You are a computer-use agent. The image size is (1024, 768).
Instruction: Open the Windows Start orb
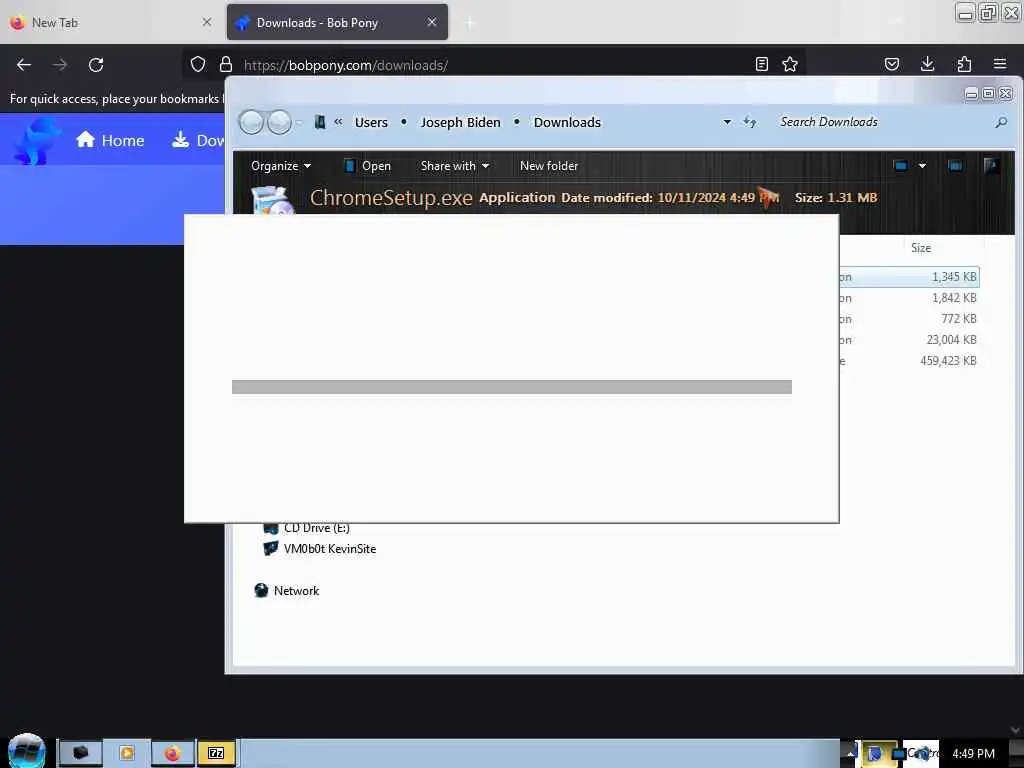pos(27,752)
